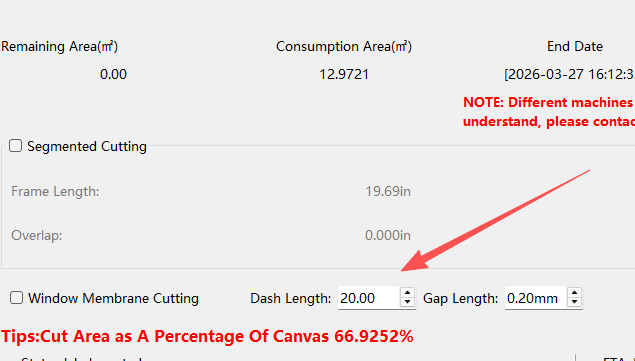Select the Window Membrane Cutting label text
635x361 pixels.
click(113, 298)
